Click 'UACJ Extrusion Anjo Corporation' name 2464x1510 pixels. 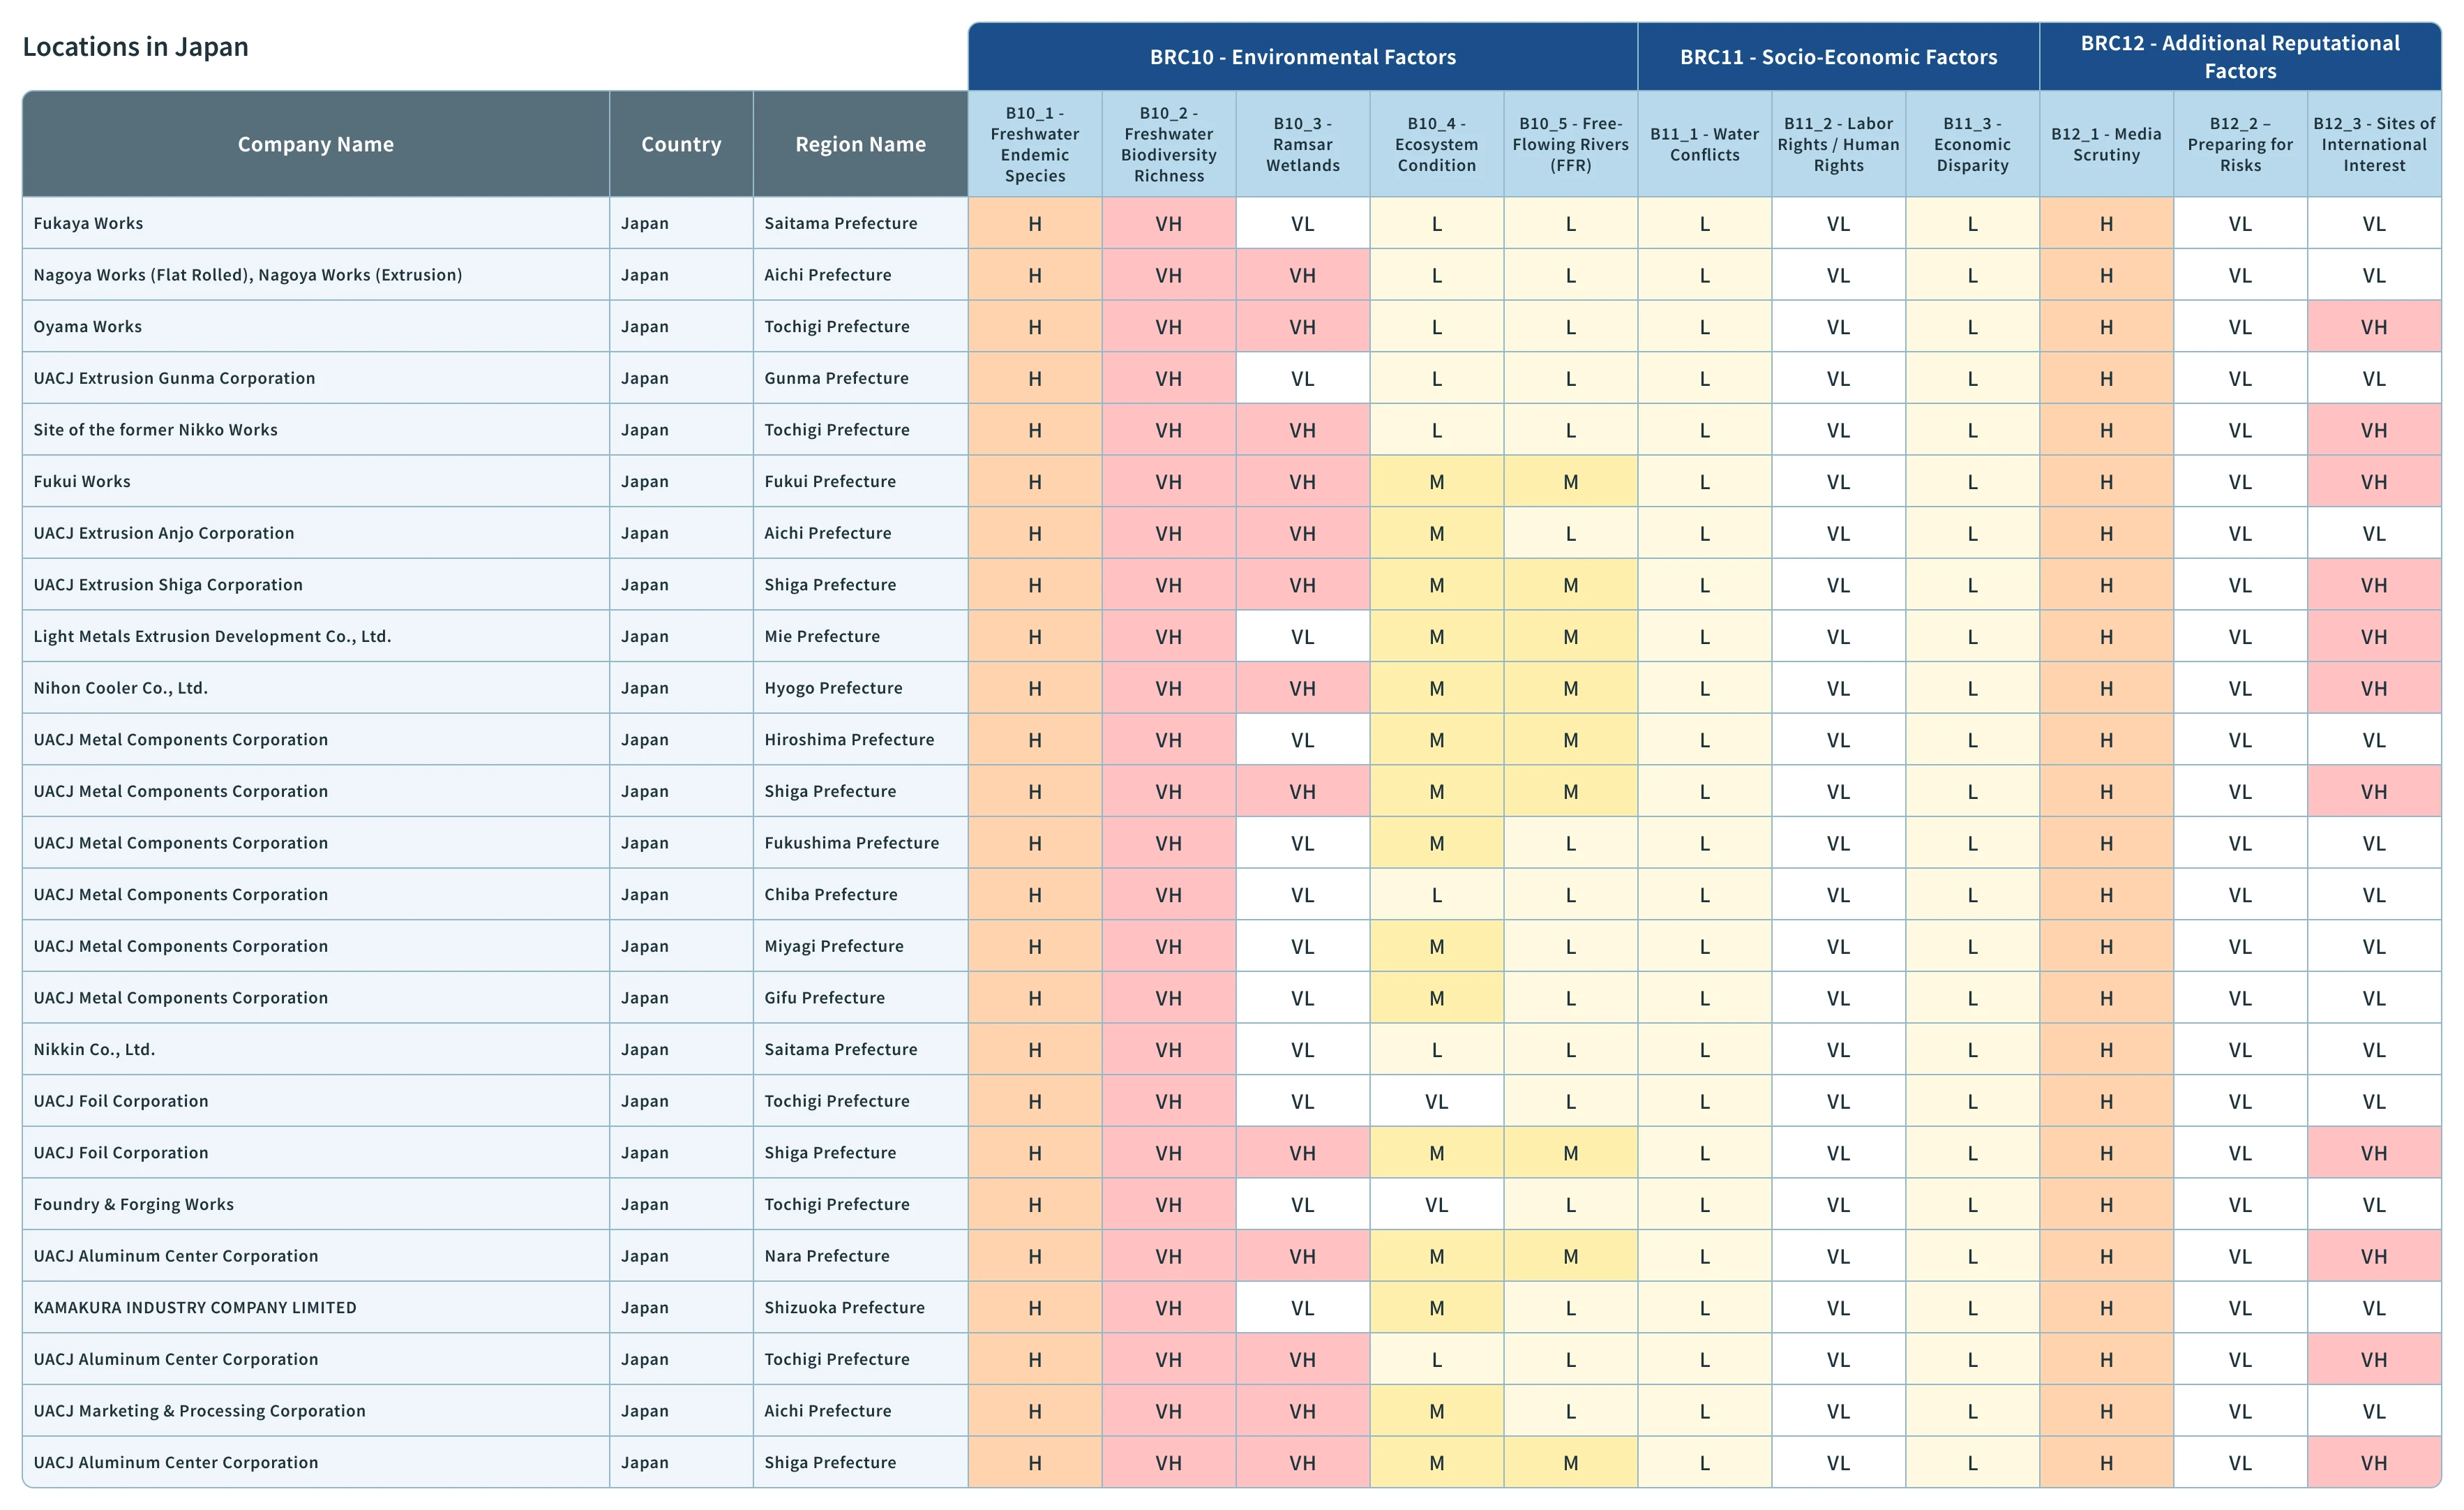(x=164, y=533)
